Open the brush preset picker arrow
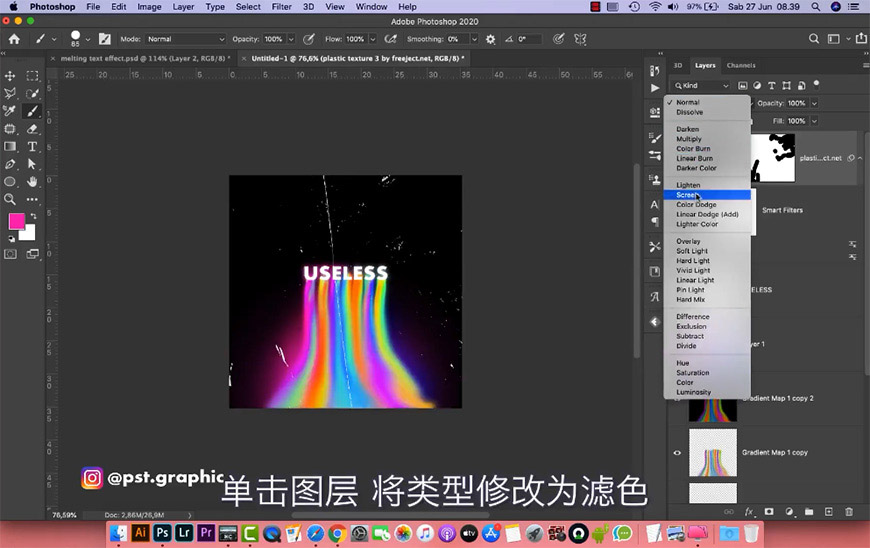The height and width of the screenshot is (548, 870). tap(88, 39)
